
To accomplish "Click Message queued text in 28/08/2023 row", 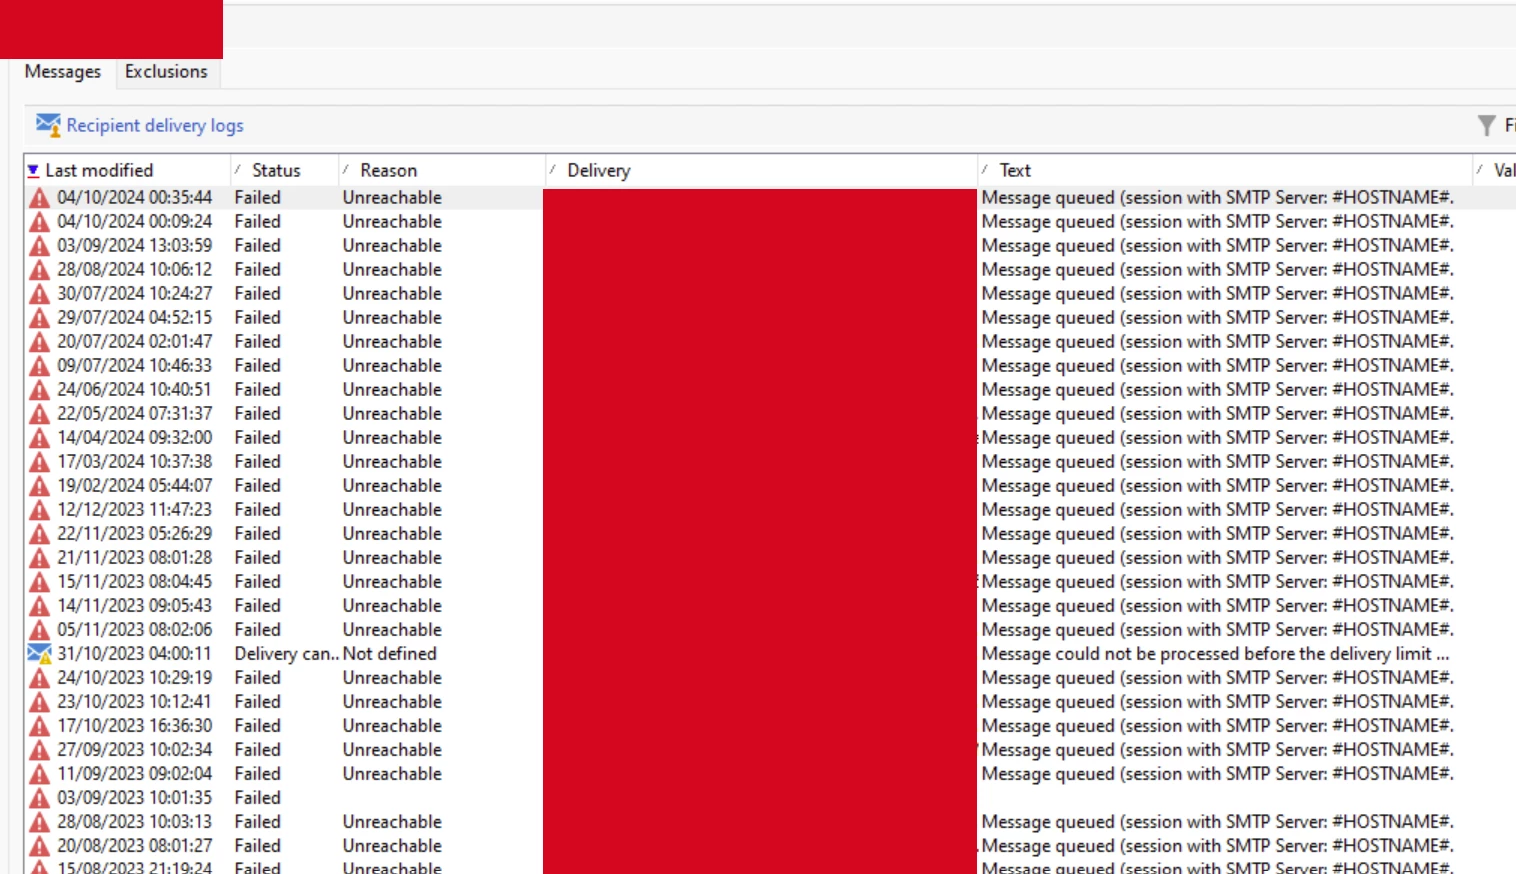I will [x=1217, y=822].
